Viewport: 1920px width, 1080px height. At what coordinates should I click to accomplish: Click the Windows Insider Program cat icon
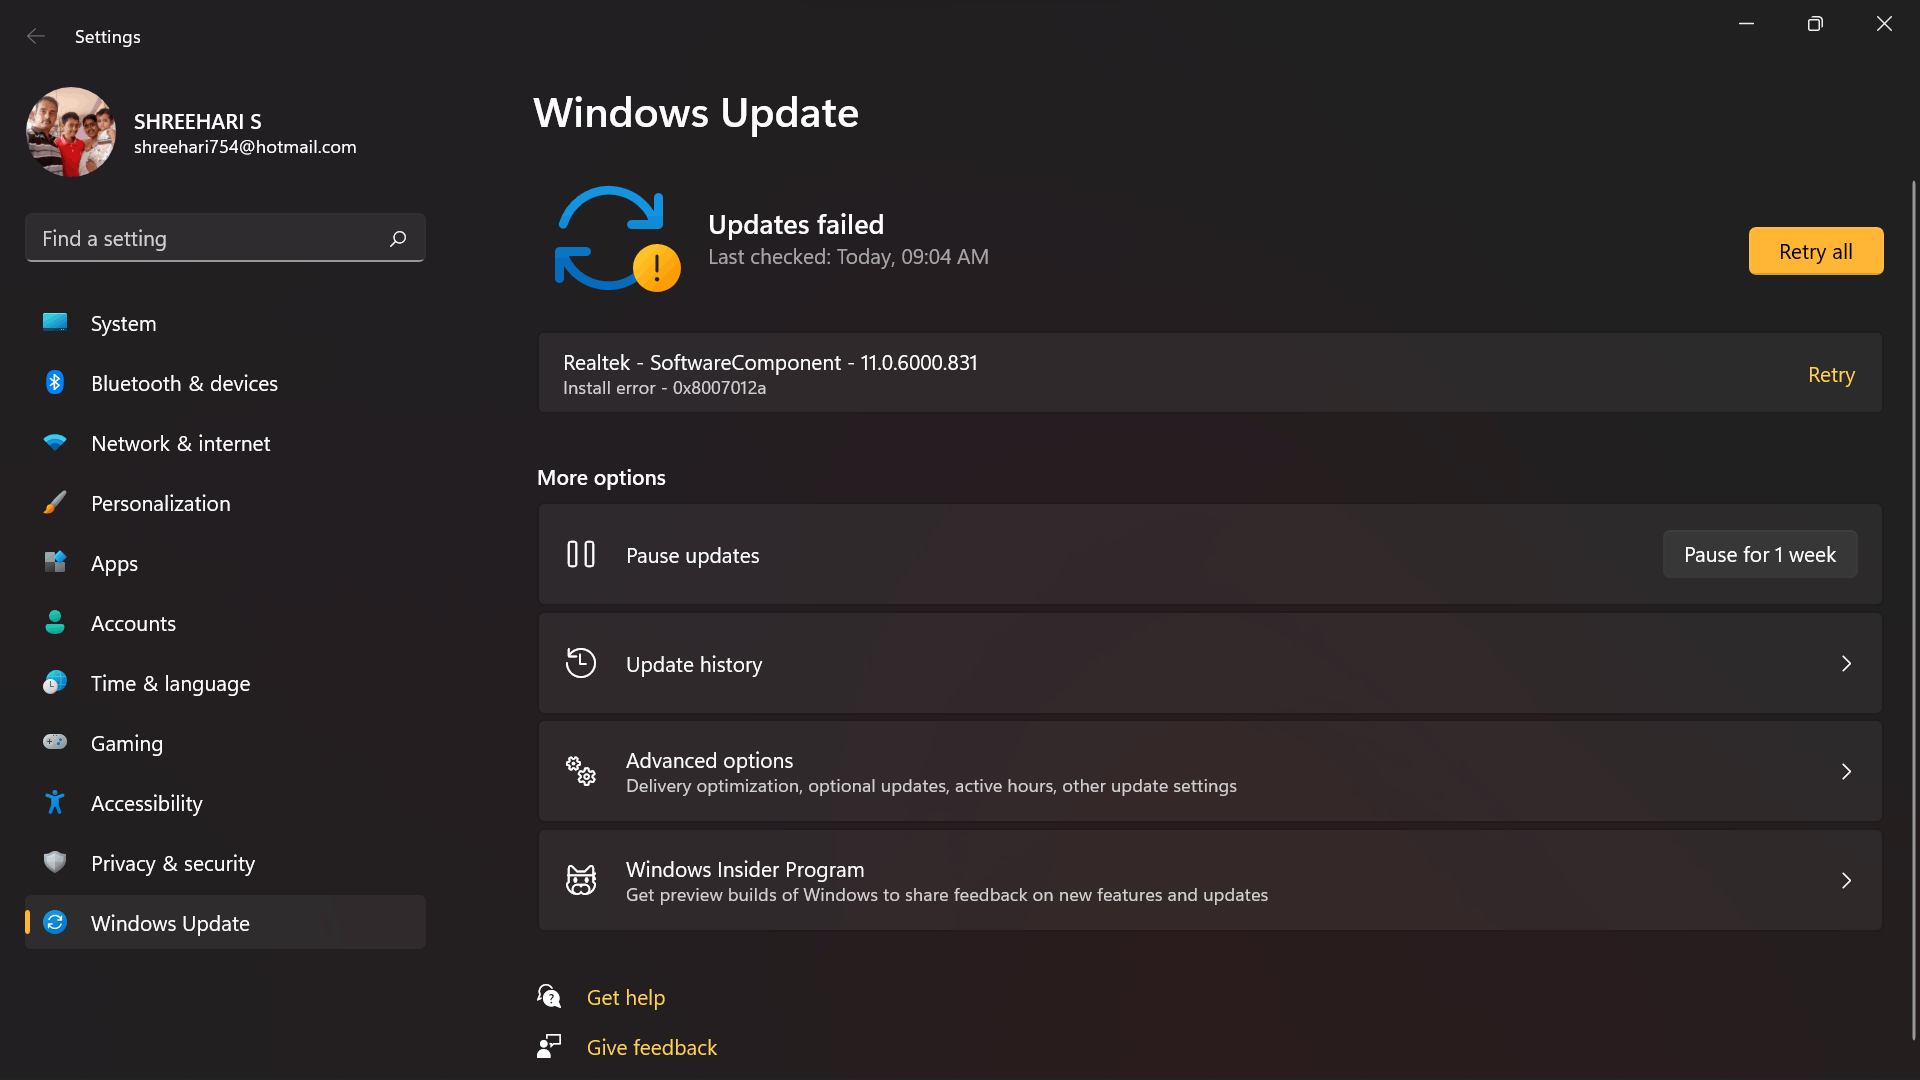click(581, 880)
